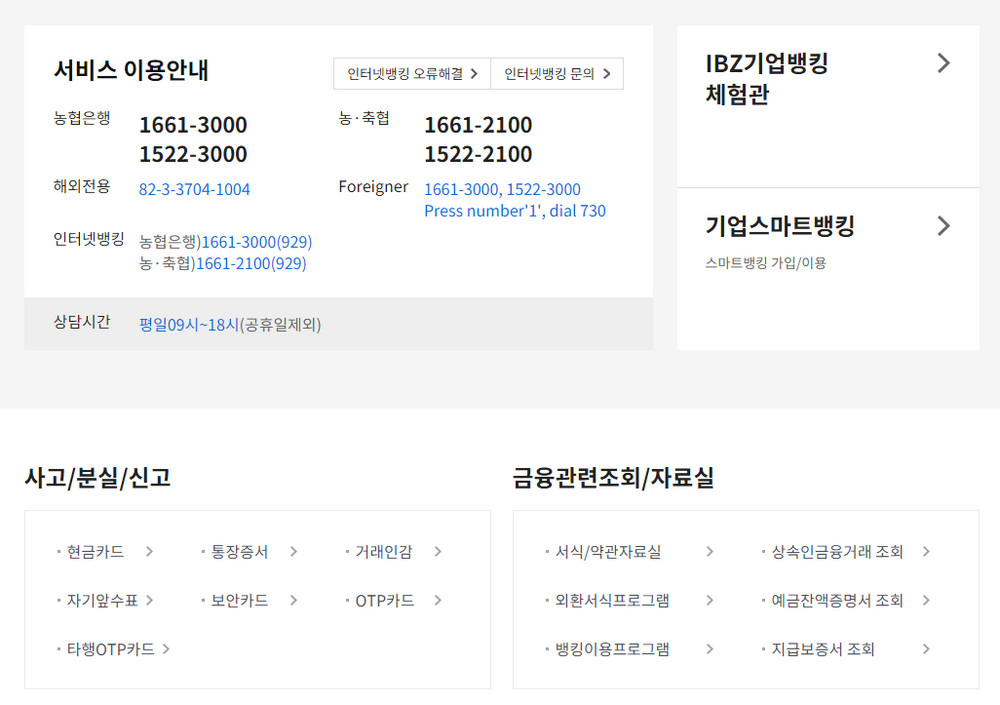Click chevron next to 기업스마트뱅킹
This screenshot has width=1000, height=705.
pyautogui.click(x=944, y=226)
